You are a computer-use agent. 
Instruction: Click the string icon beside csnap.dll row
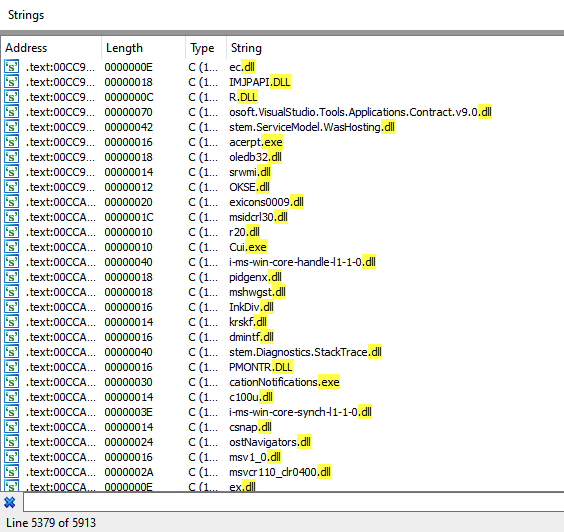click(12, 427)
